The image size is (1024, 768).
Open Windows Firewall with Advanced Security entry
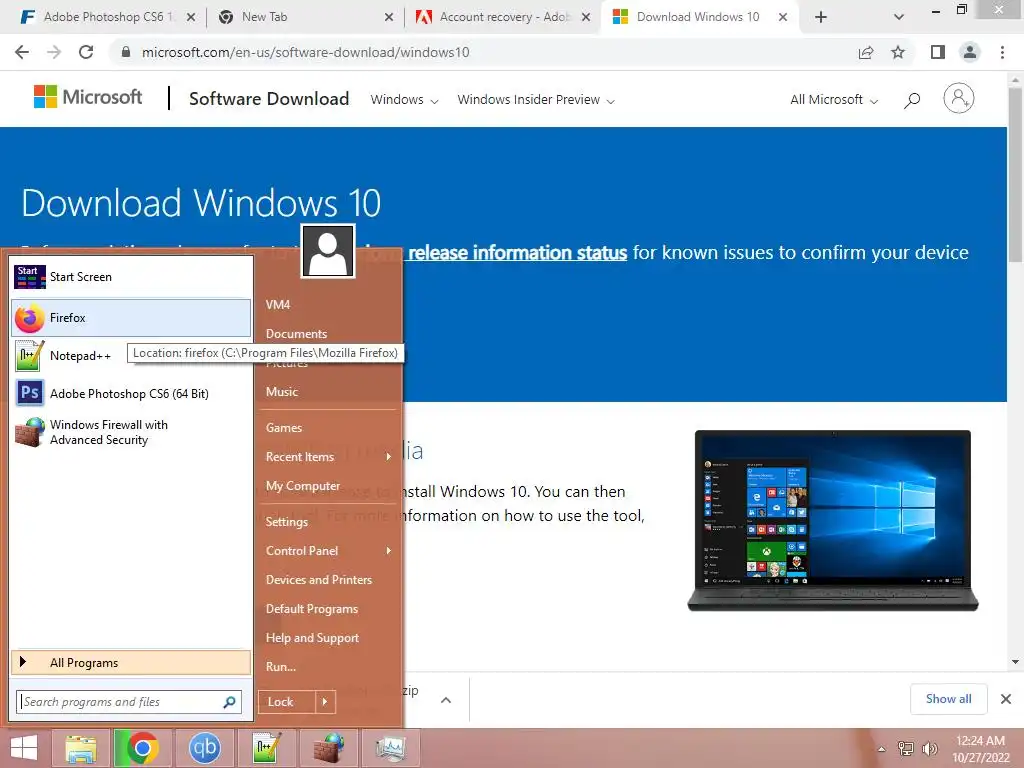pyautogui.click(x=131, y=432)
